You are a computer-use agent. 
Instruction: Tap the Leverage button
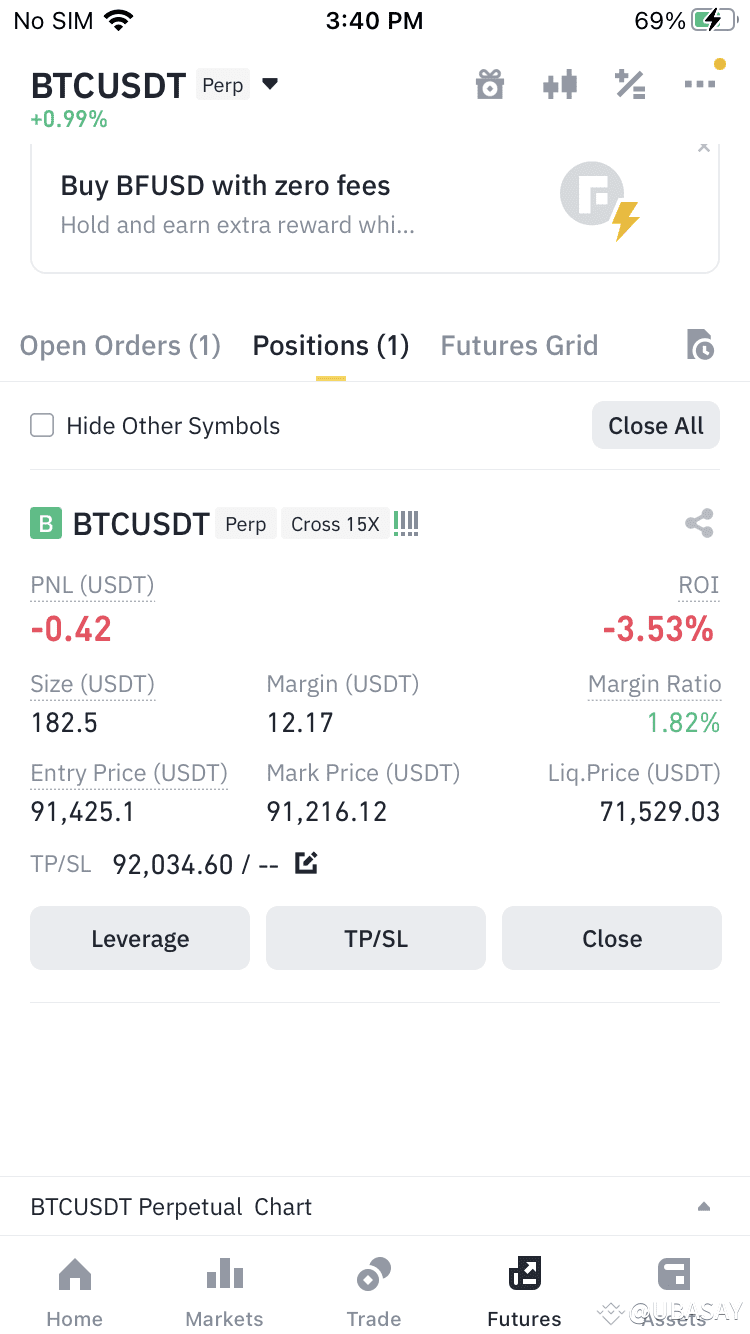click(140, 938)
